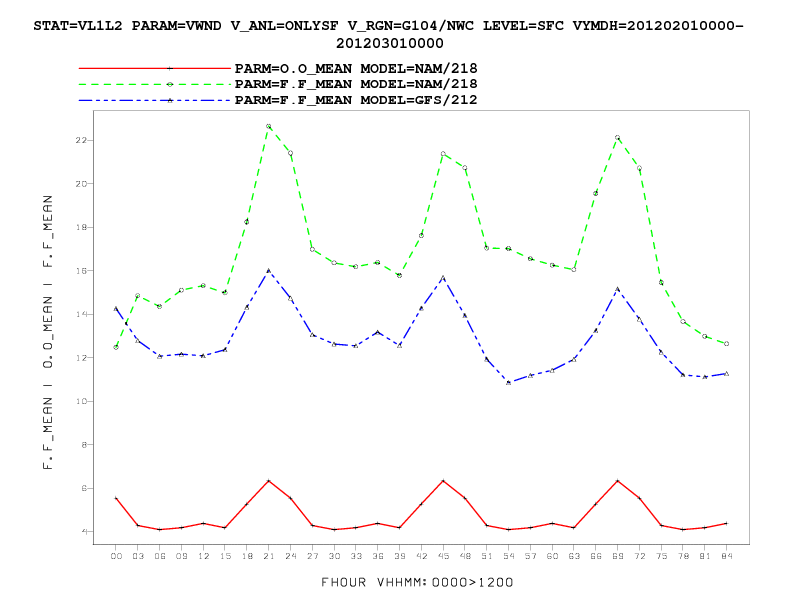
Task: Select the legend entry PARM=F.F_MEAN MODEL=NAM/218
Action: point(356,84)
